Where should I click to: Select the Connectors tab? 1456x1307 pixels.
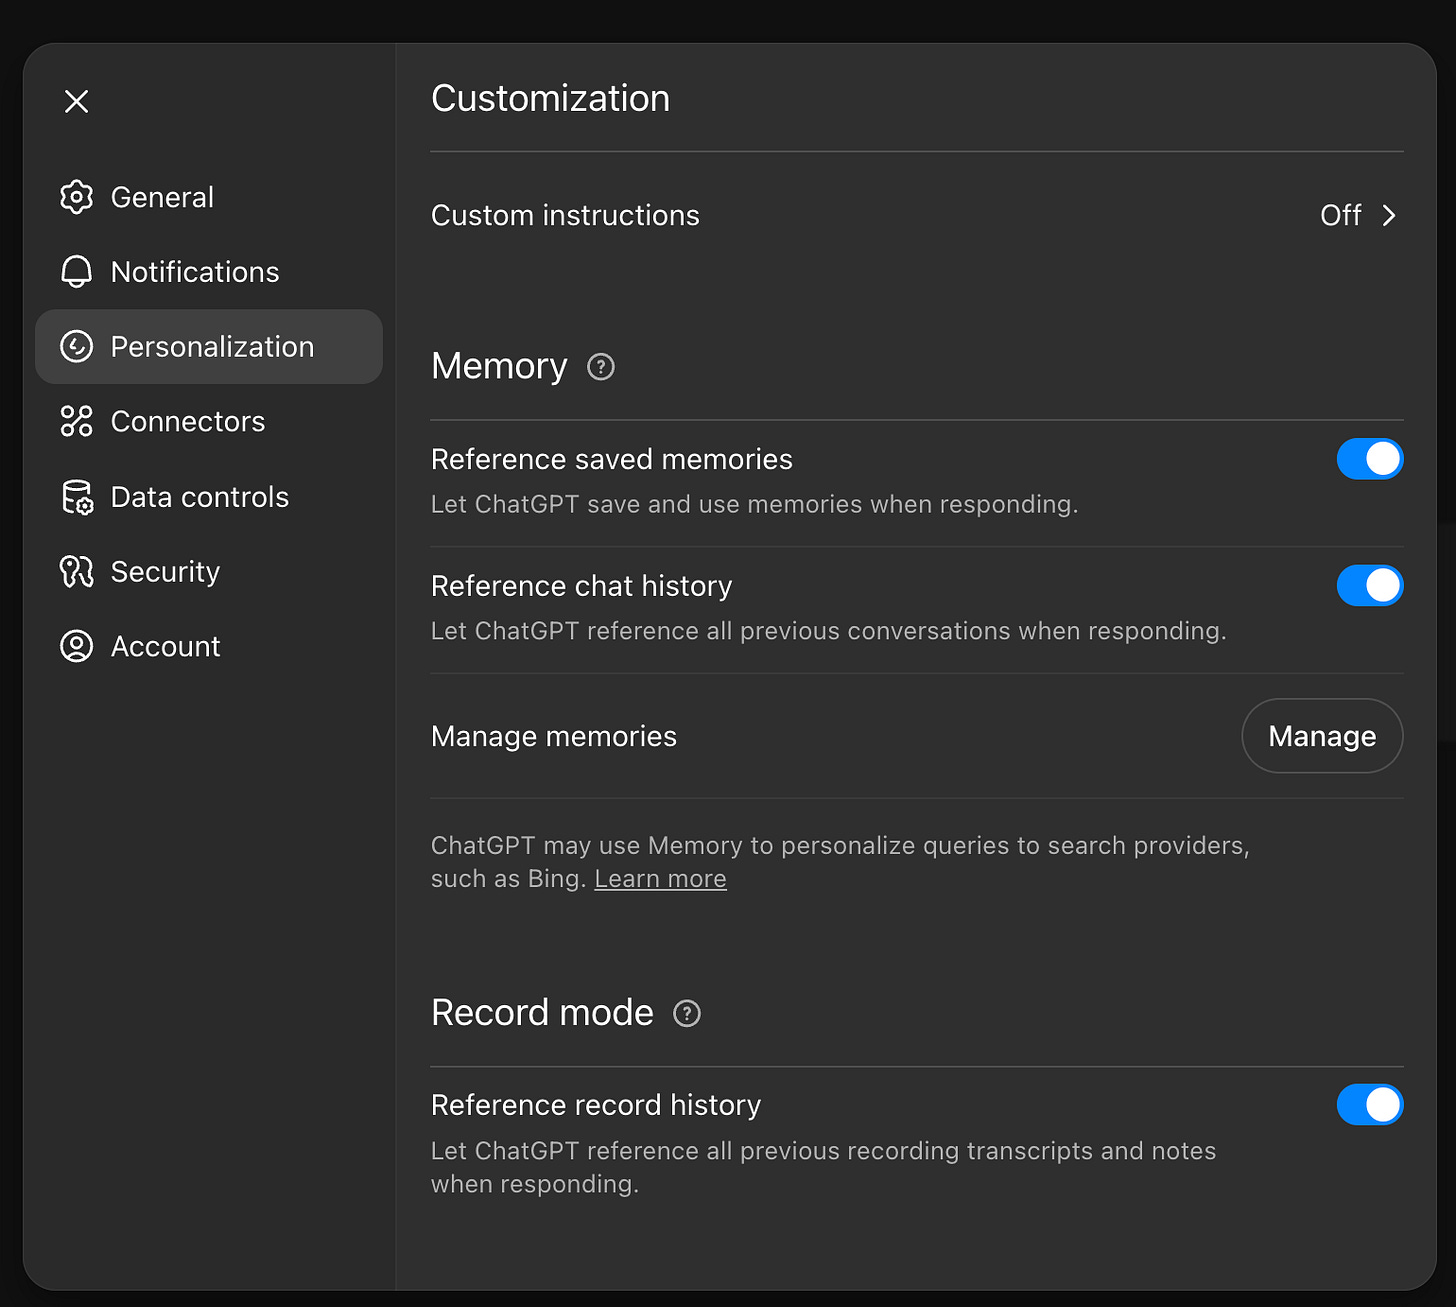pyautogui.click(x=209, y=422)
